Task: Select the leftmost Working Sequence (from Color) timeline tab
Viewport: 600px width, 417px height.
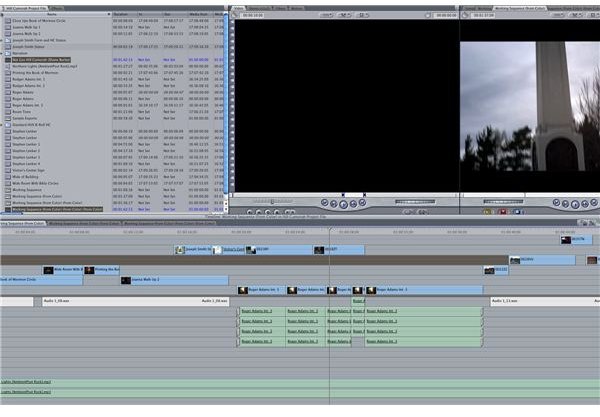Action: point(23,223)
